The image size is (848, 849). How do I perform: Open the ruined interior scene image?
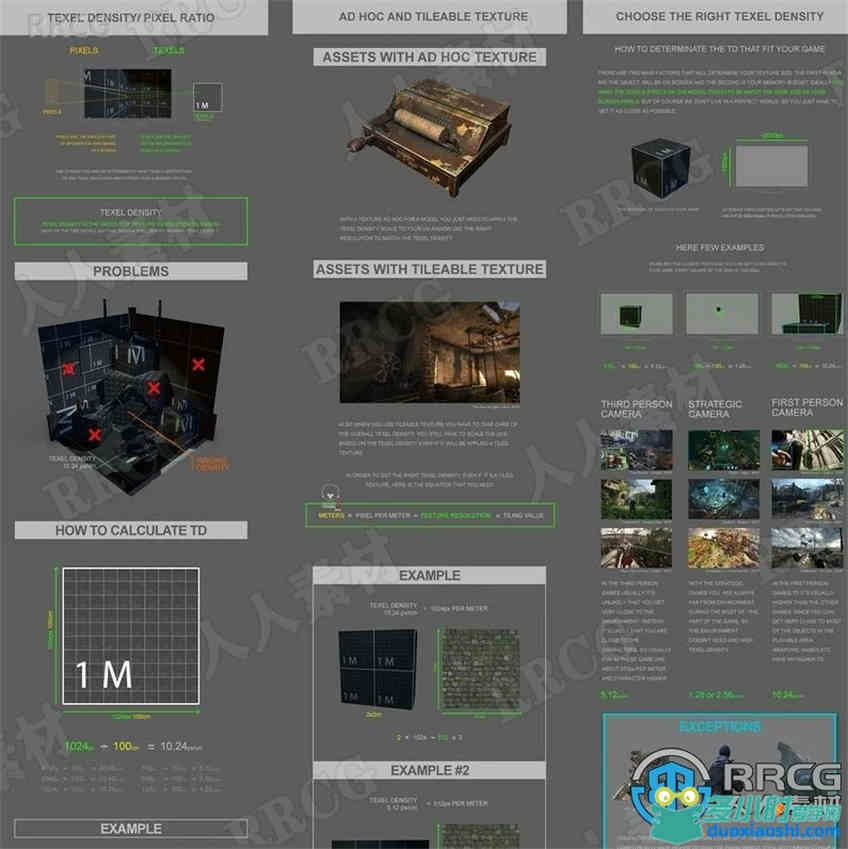point(429,352)
